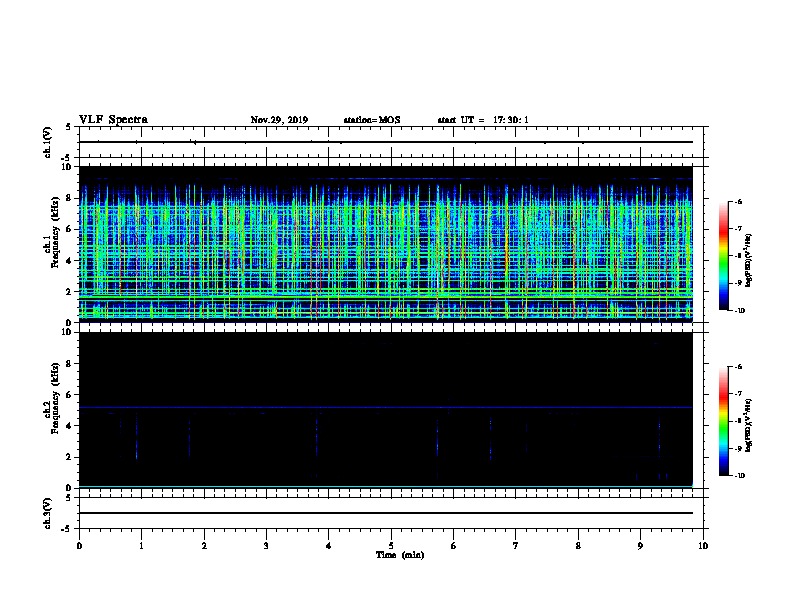Click the "-6" label on ch.2 colorbar

tap(738, 367)
